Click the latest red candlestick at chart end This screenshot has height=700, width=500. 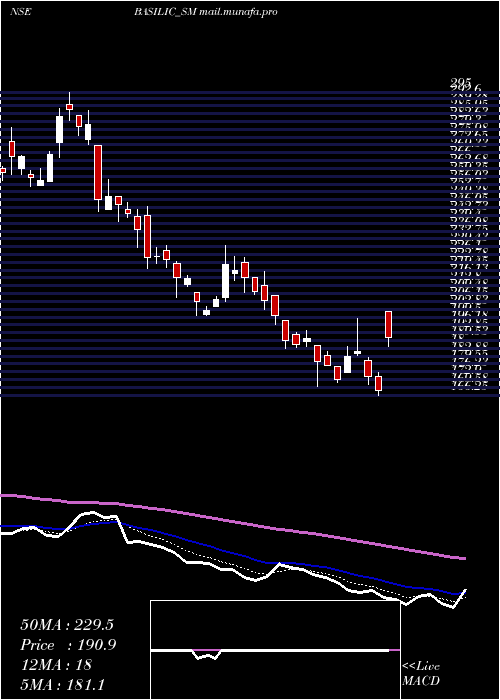point(388,325)
